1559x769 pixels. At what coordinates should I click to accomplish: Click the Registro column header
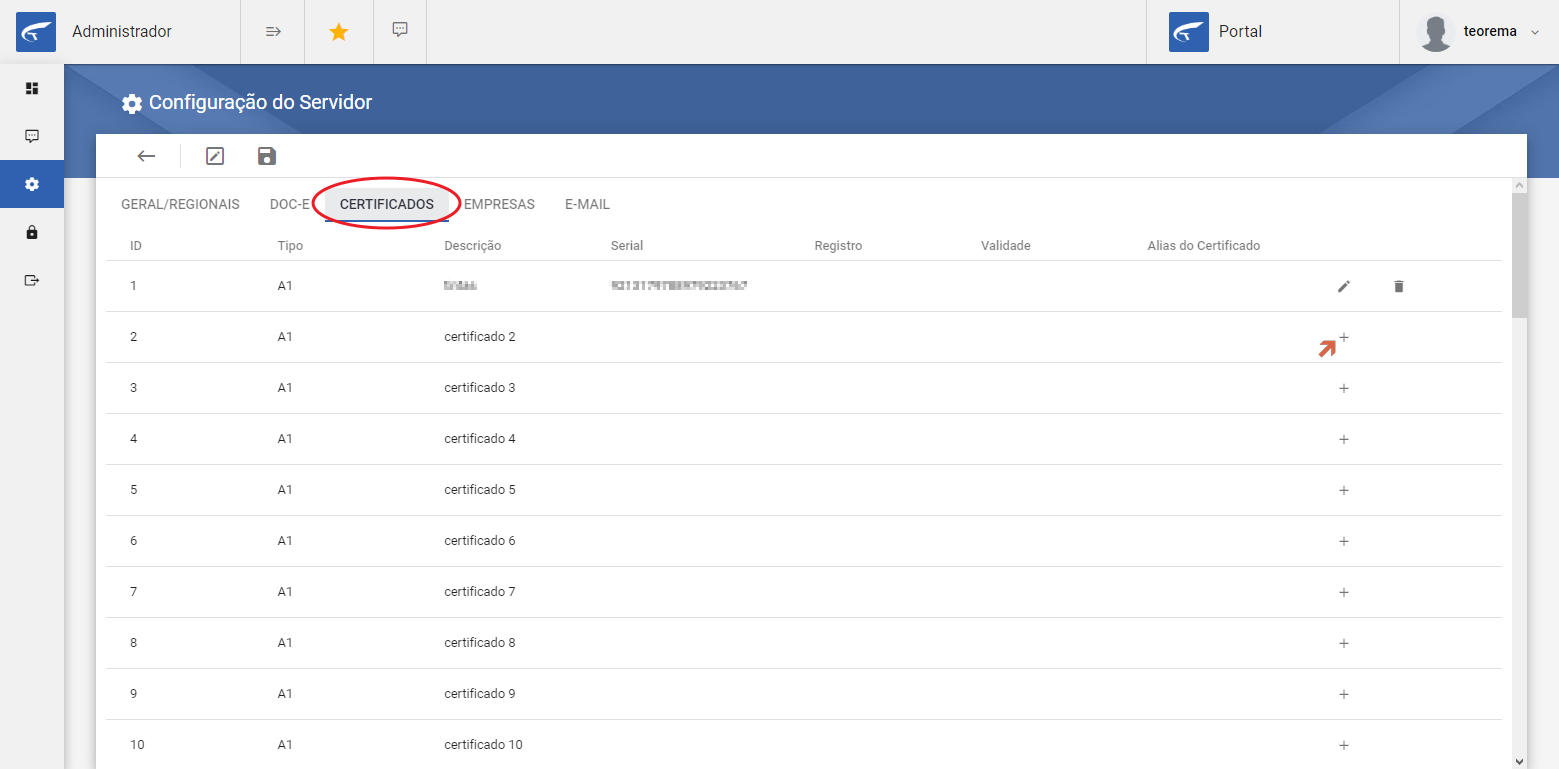coord(838,246)
